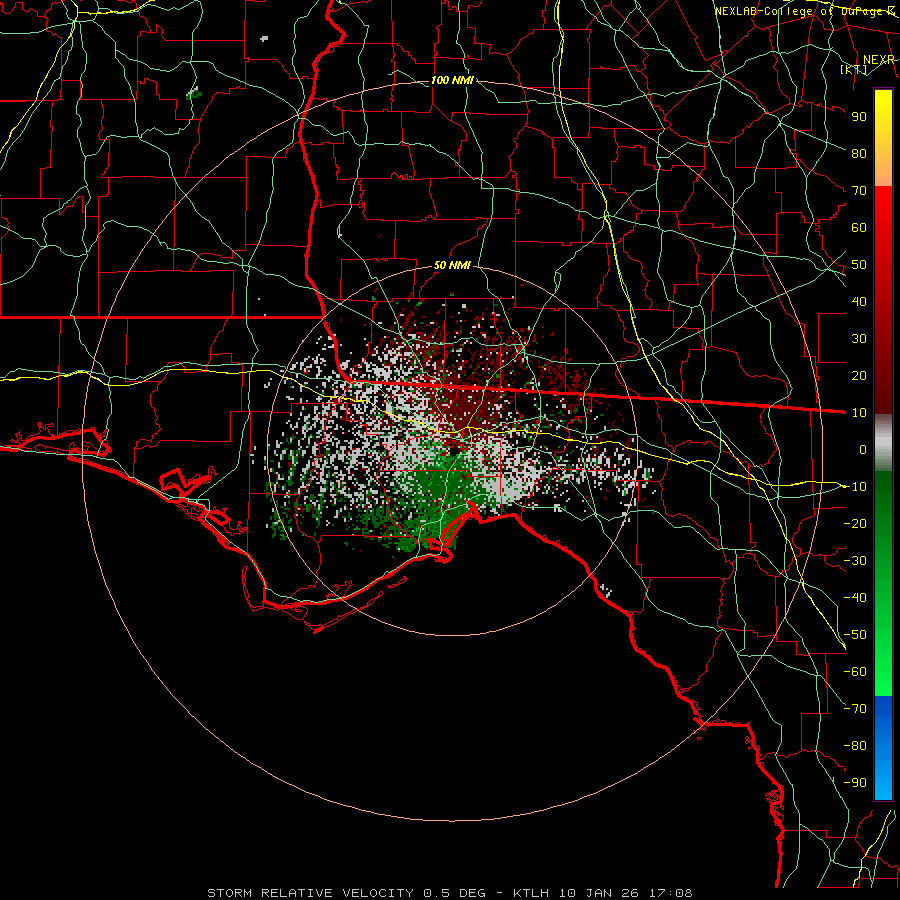Screen dimensions: 900x900
Task: Click the positive 10 scale label
Action: tap(859, 413)
